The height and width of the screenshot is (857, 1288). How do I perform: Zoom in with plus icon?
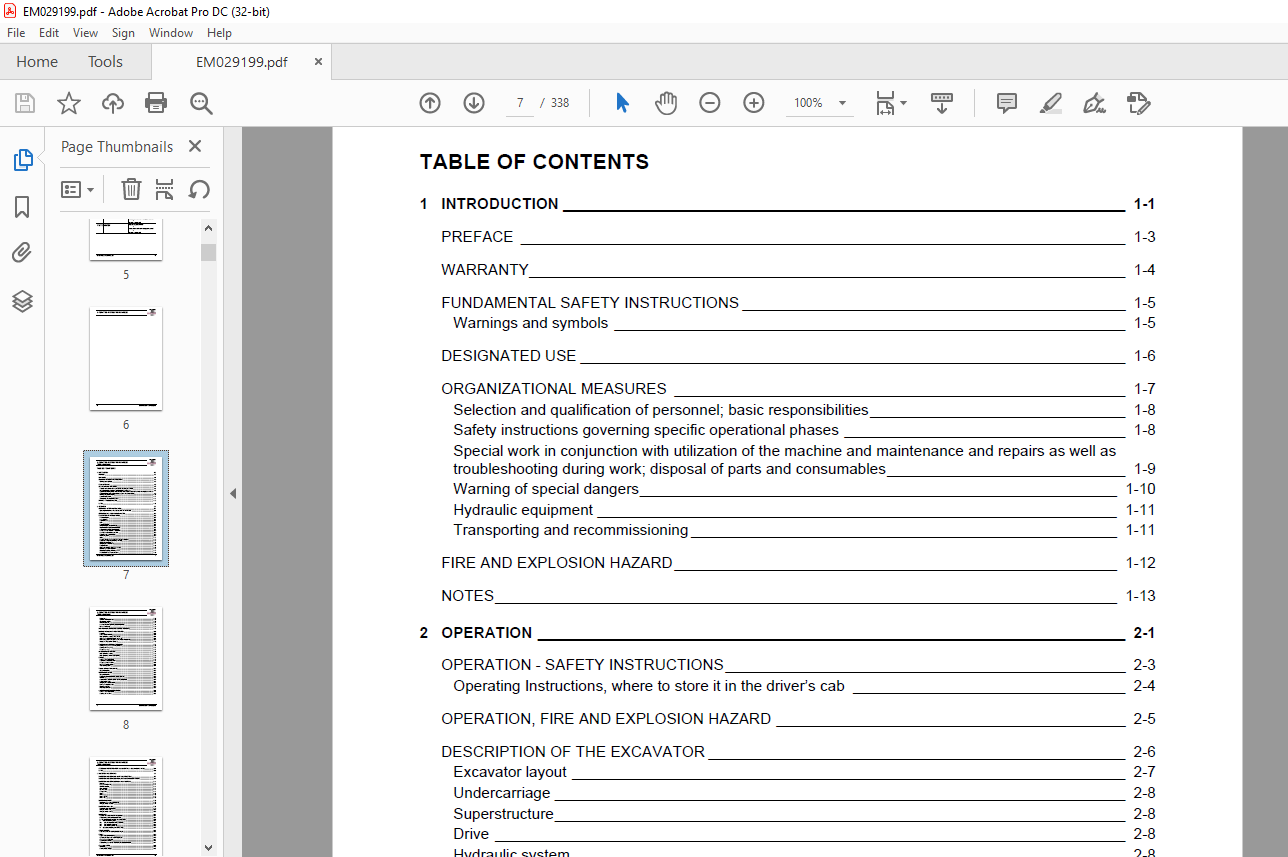(x=754, y=103)
